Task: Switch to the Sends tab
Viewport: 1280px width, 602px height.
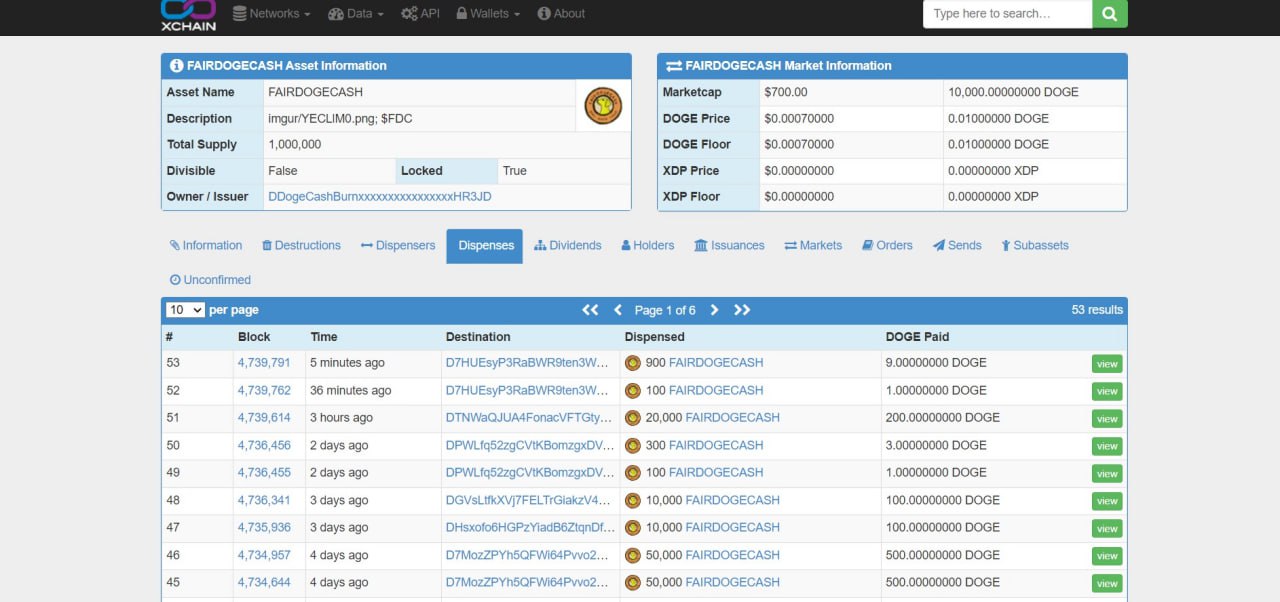Action: [958, 246]
